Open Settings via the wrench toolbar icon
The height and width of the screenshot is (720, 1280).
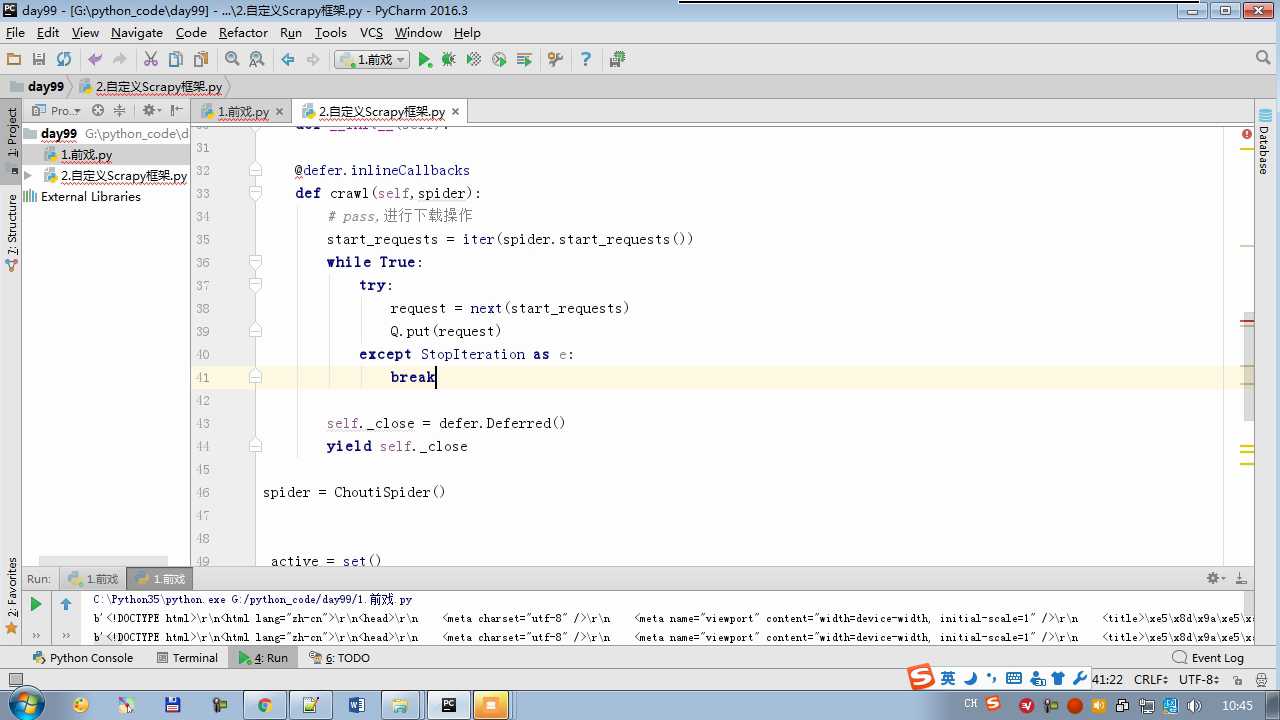[555, 59]
